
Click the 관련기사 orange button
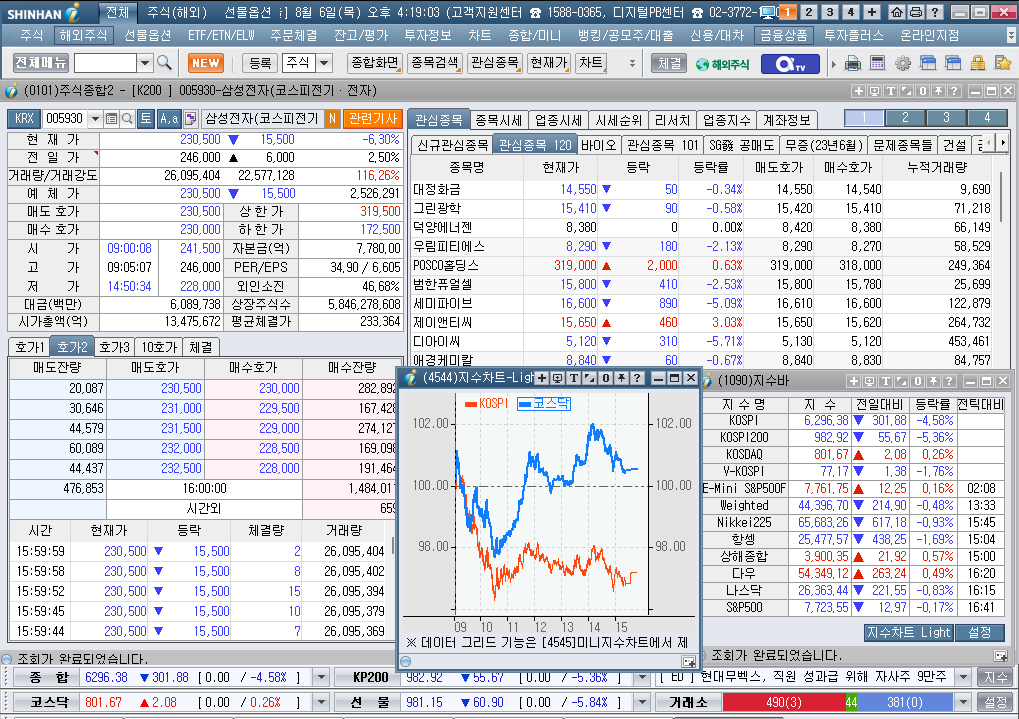(x=373, y=119)
